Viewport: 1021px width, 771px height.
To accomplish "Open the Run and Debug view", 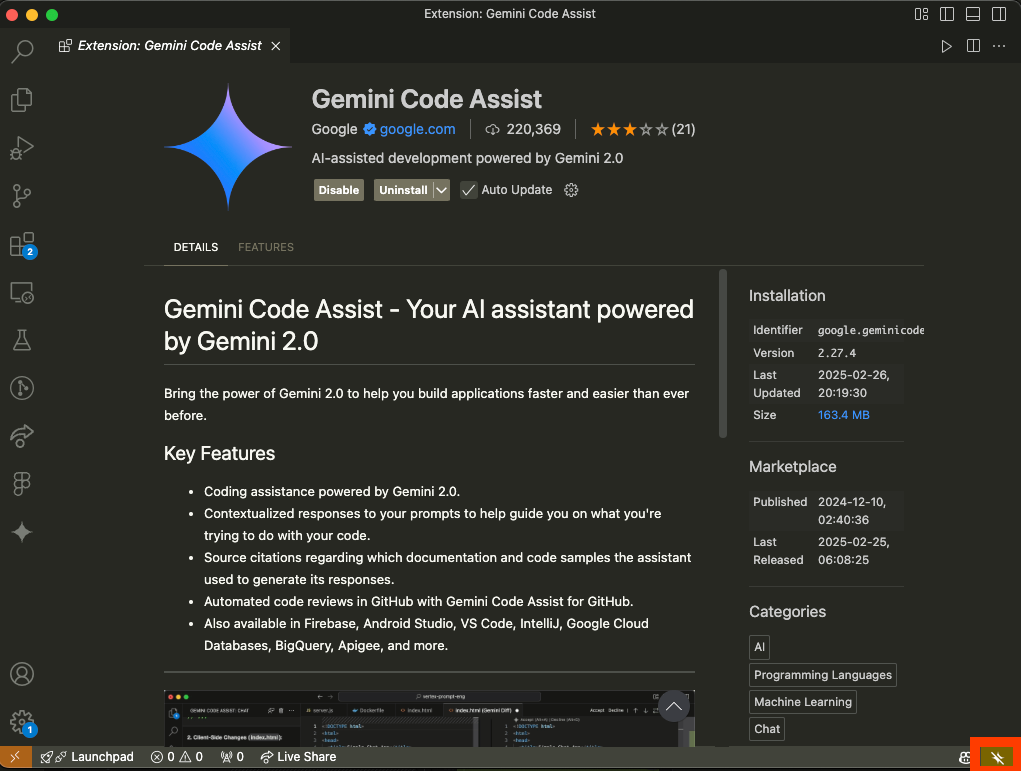I will click(x=22, y=148).
